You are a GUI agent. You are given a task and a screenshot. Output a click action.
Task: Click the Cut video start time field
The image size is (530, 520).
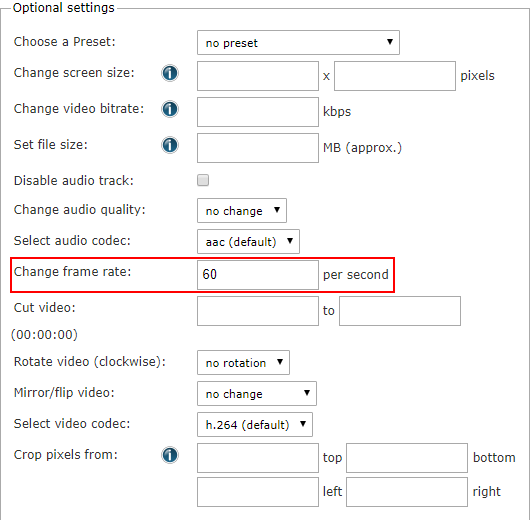click(x=258, y=311)
